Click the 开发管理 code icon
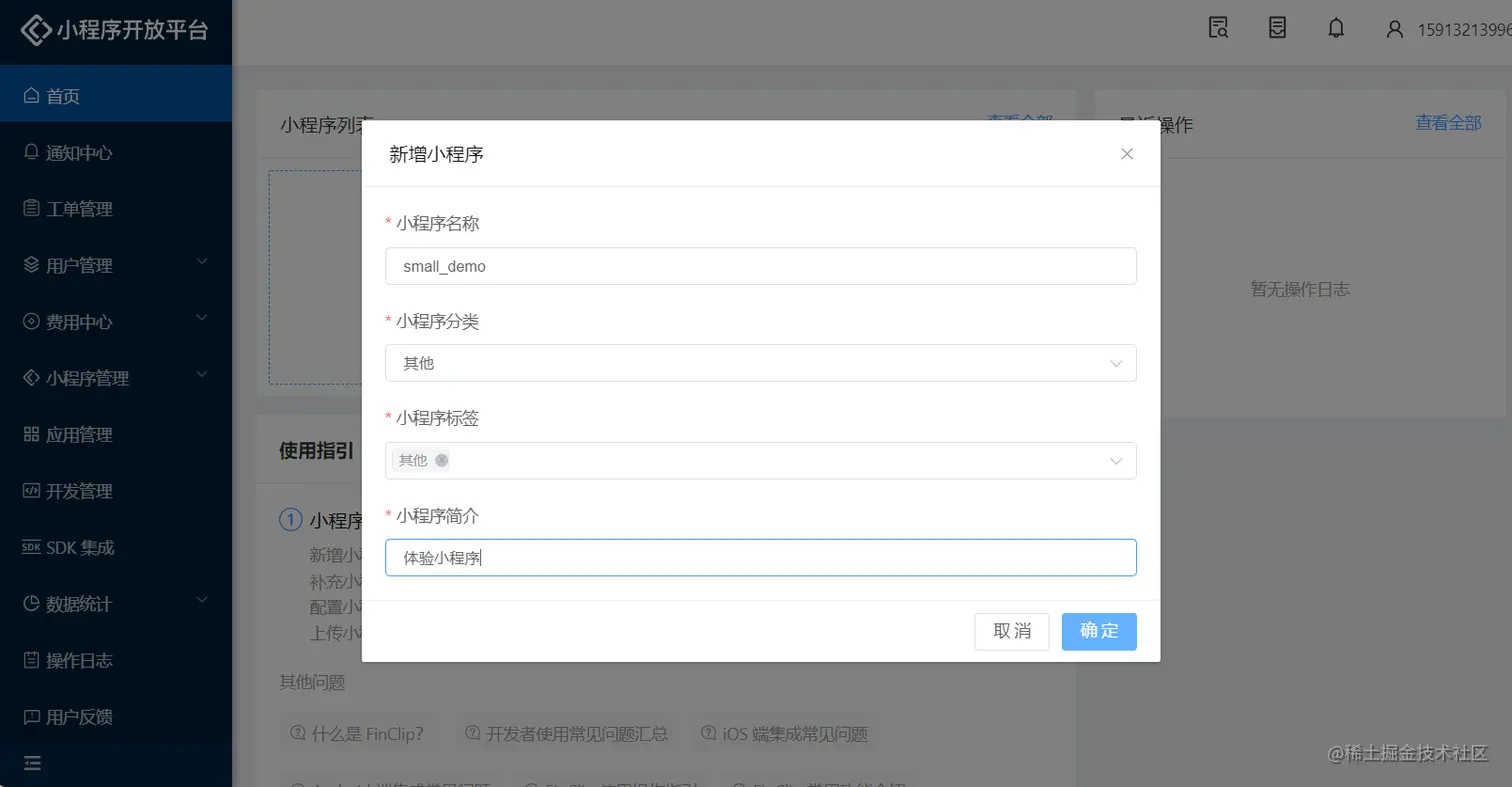Screen dimensions: 1512x787 pos(32,491)
